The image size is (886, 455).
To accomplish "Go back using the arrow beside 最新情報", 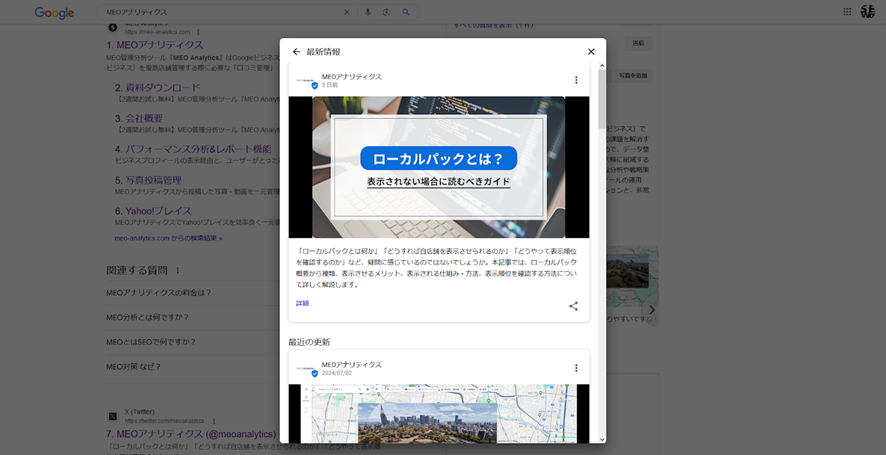I will (296, 51).
